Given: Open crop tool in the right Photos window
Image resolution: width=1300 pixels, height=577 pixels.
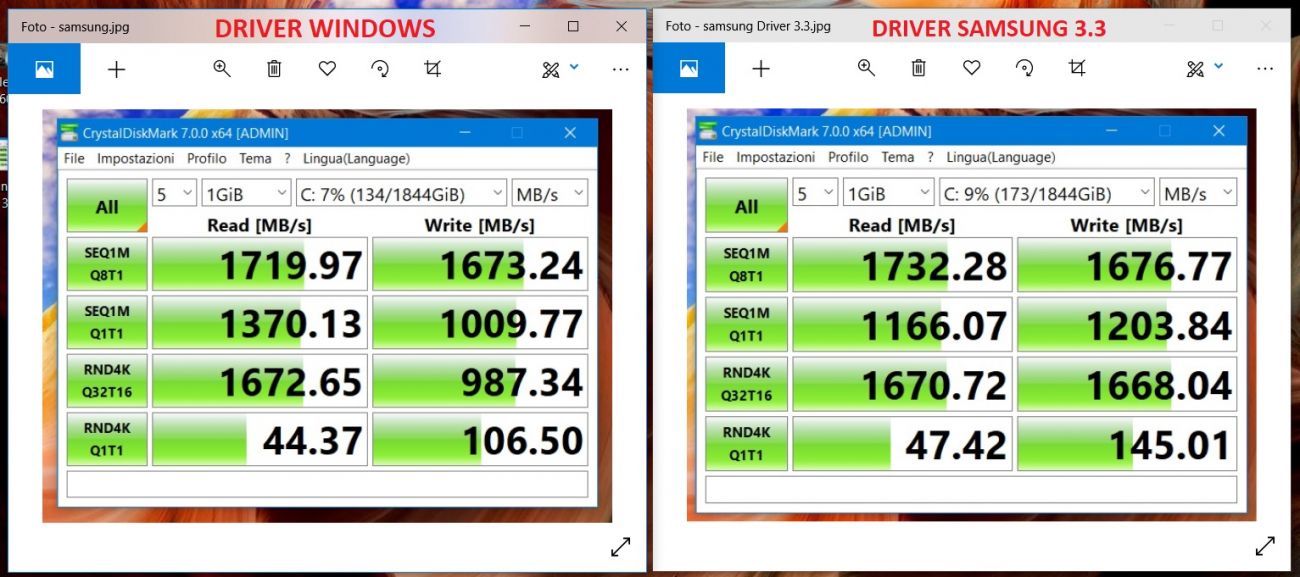Looking at the screenshot, I should tap(1077, 69).
